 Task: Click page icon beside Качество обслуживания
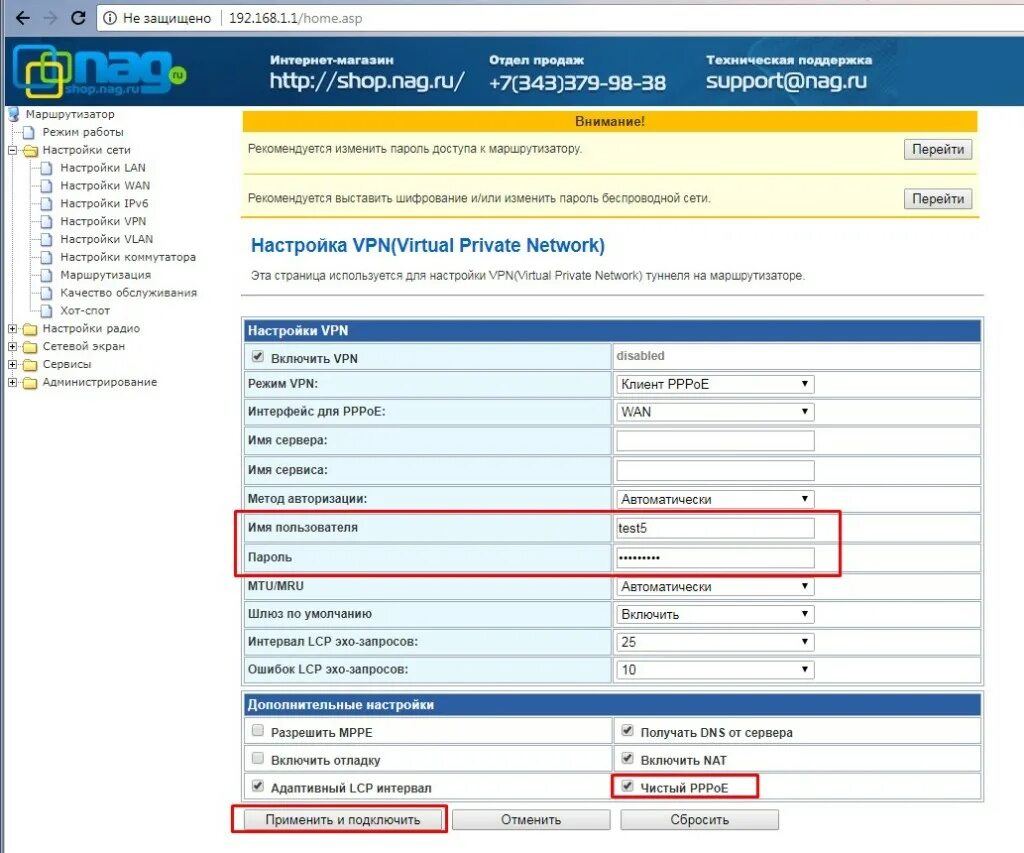pyautogui.click(x=46, y=293)
